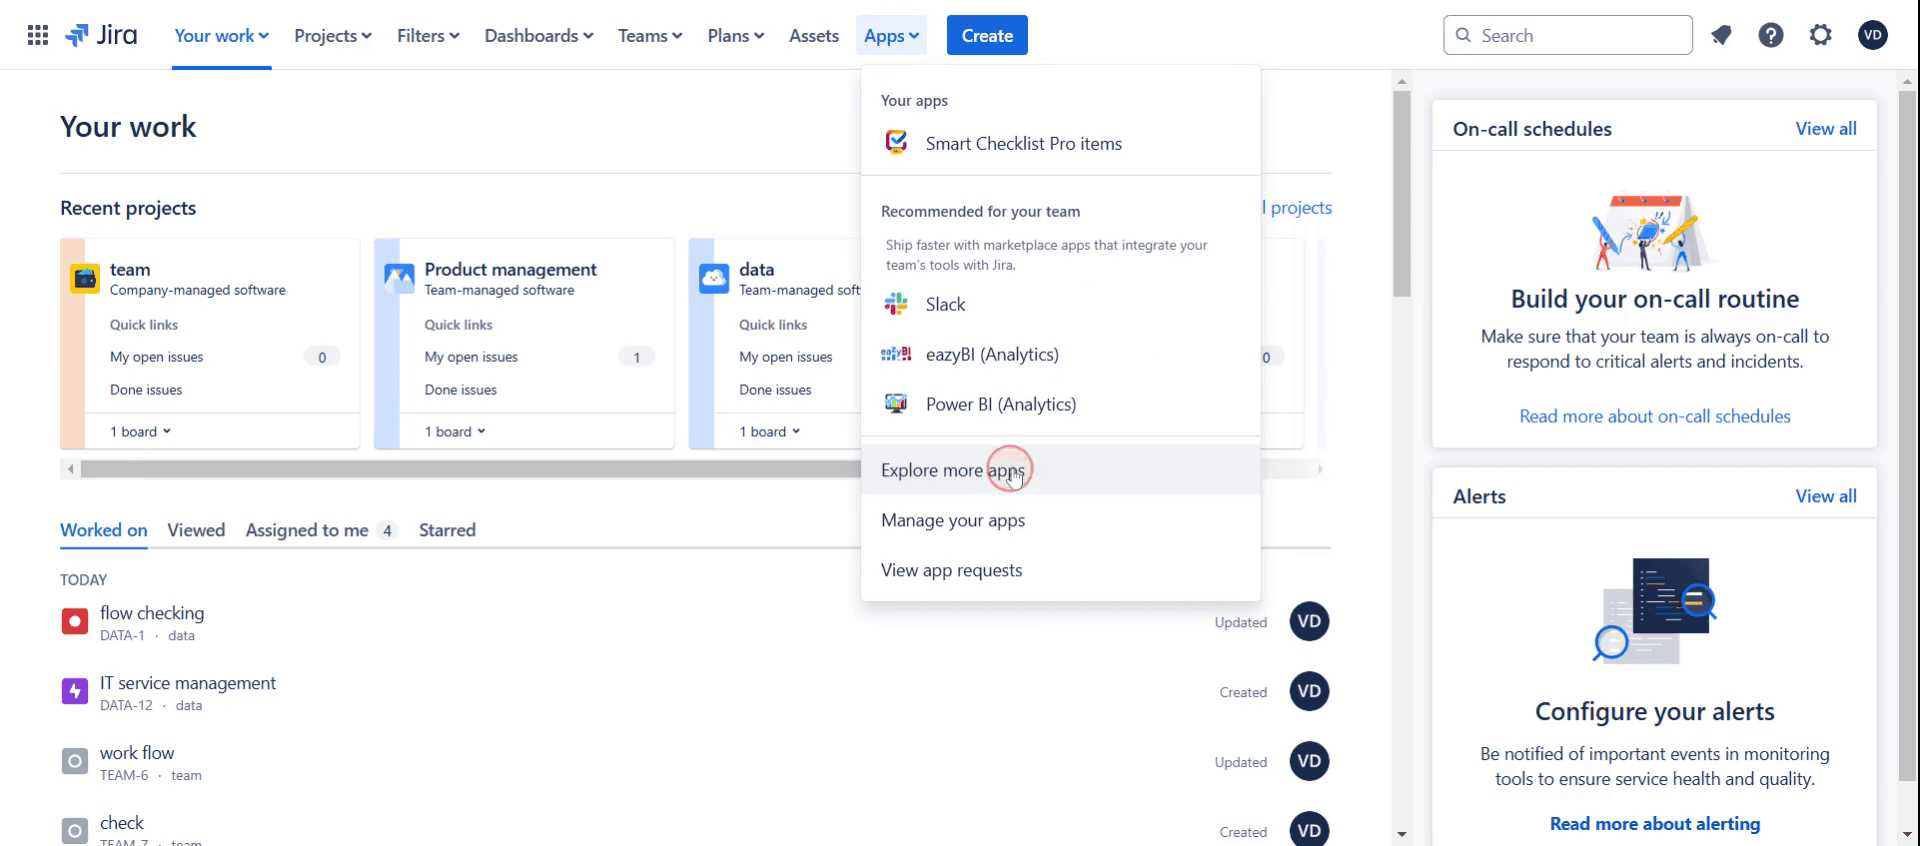Click VD avatar on flow checking row
Image resolution: width=1920 pixels, height=846 pixels.
click(x=1309, y=622)
